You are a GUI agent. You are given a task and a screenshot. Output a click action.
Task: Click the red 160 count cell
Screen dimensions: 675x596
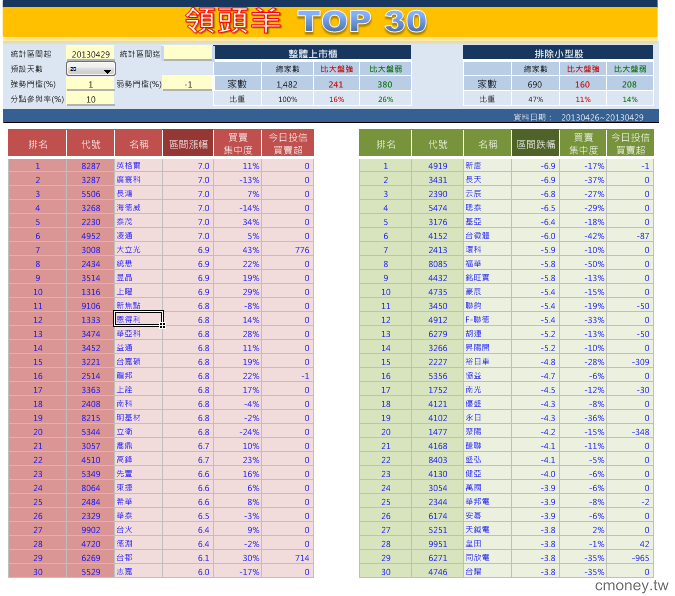(582, 84)
